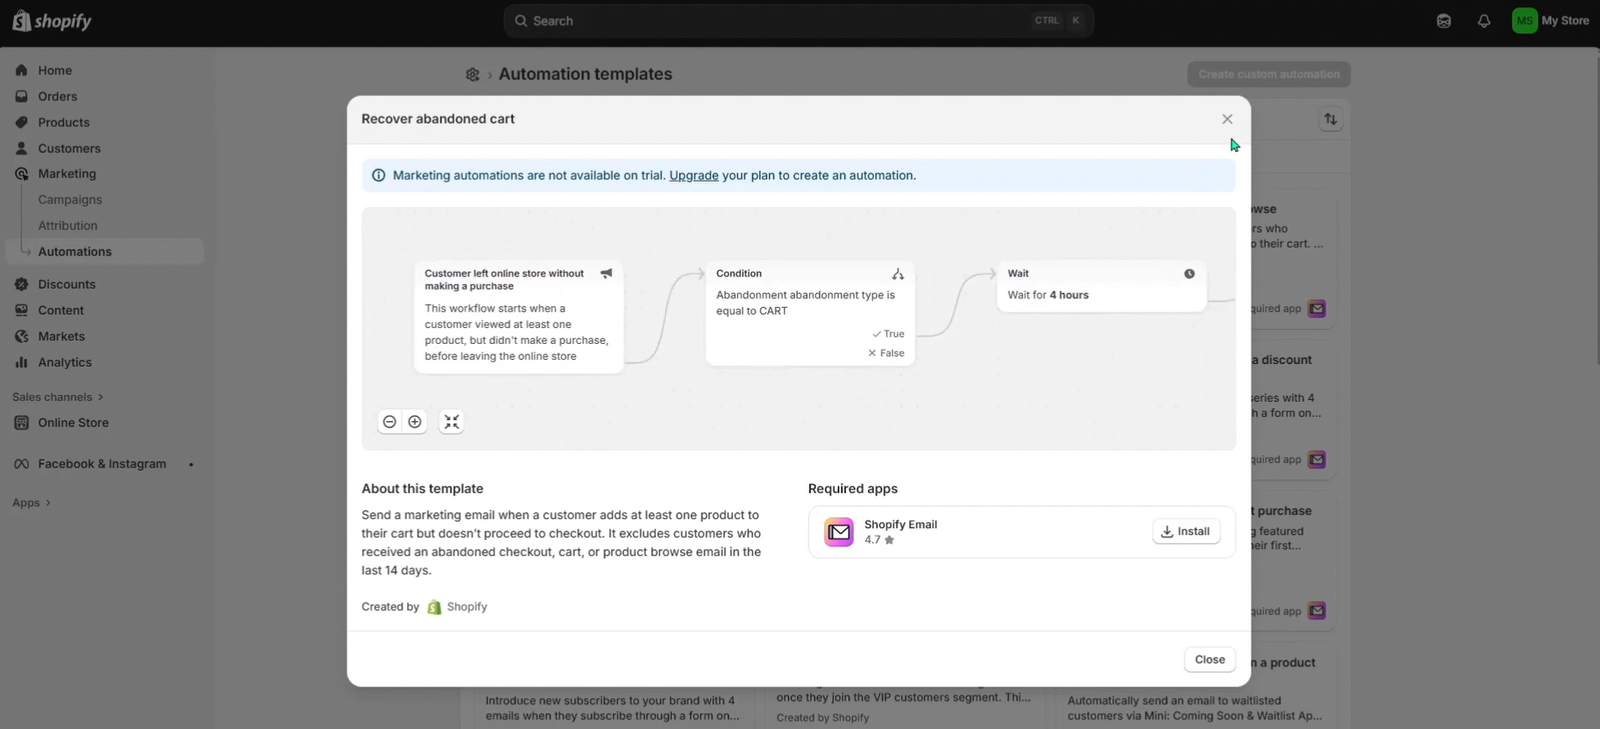
Task: Click Shopify creator name in Created by
Action: pos(467,607)
